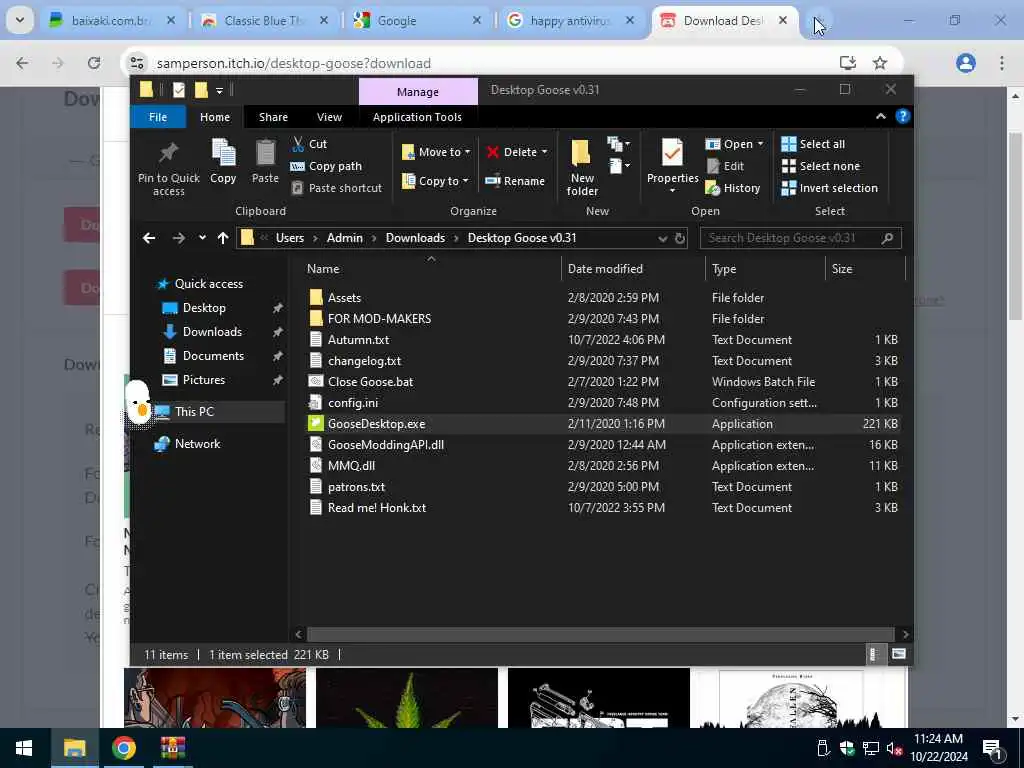Click Edit in Open group
The height and width of the screenshot is (768, 1024).
[x=725, y=166]
